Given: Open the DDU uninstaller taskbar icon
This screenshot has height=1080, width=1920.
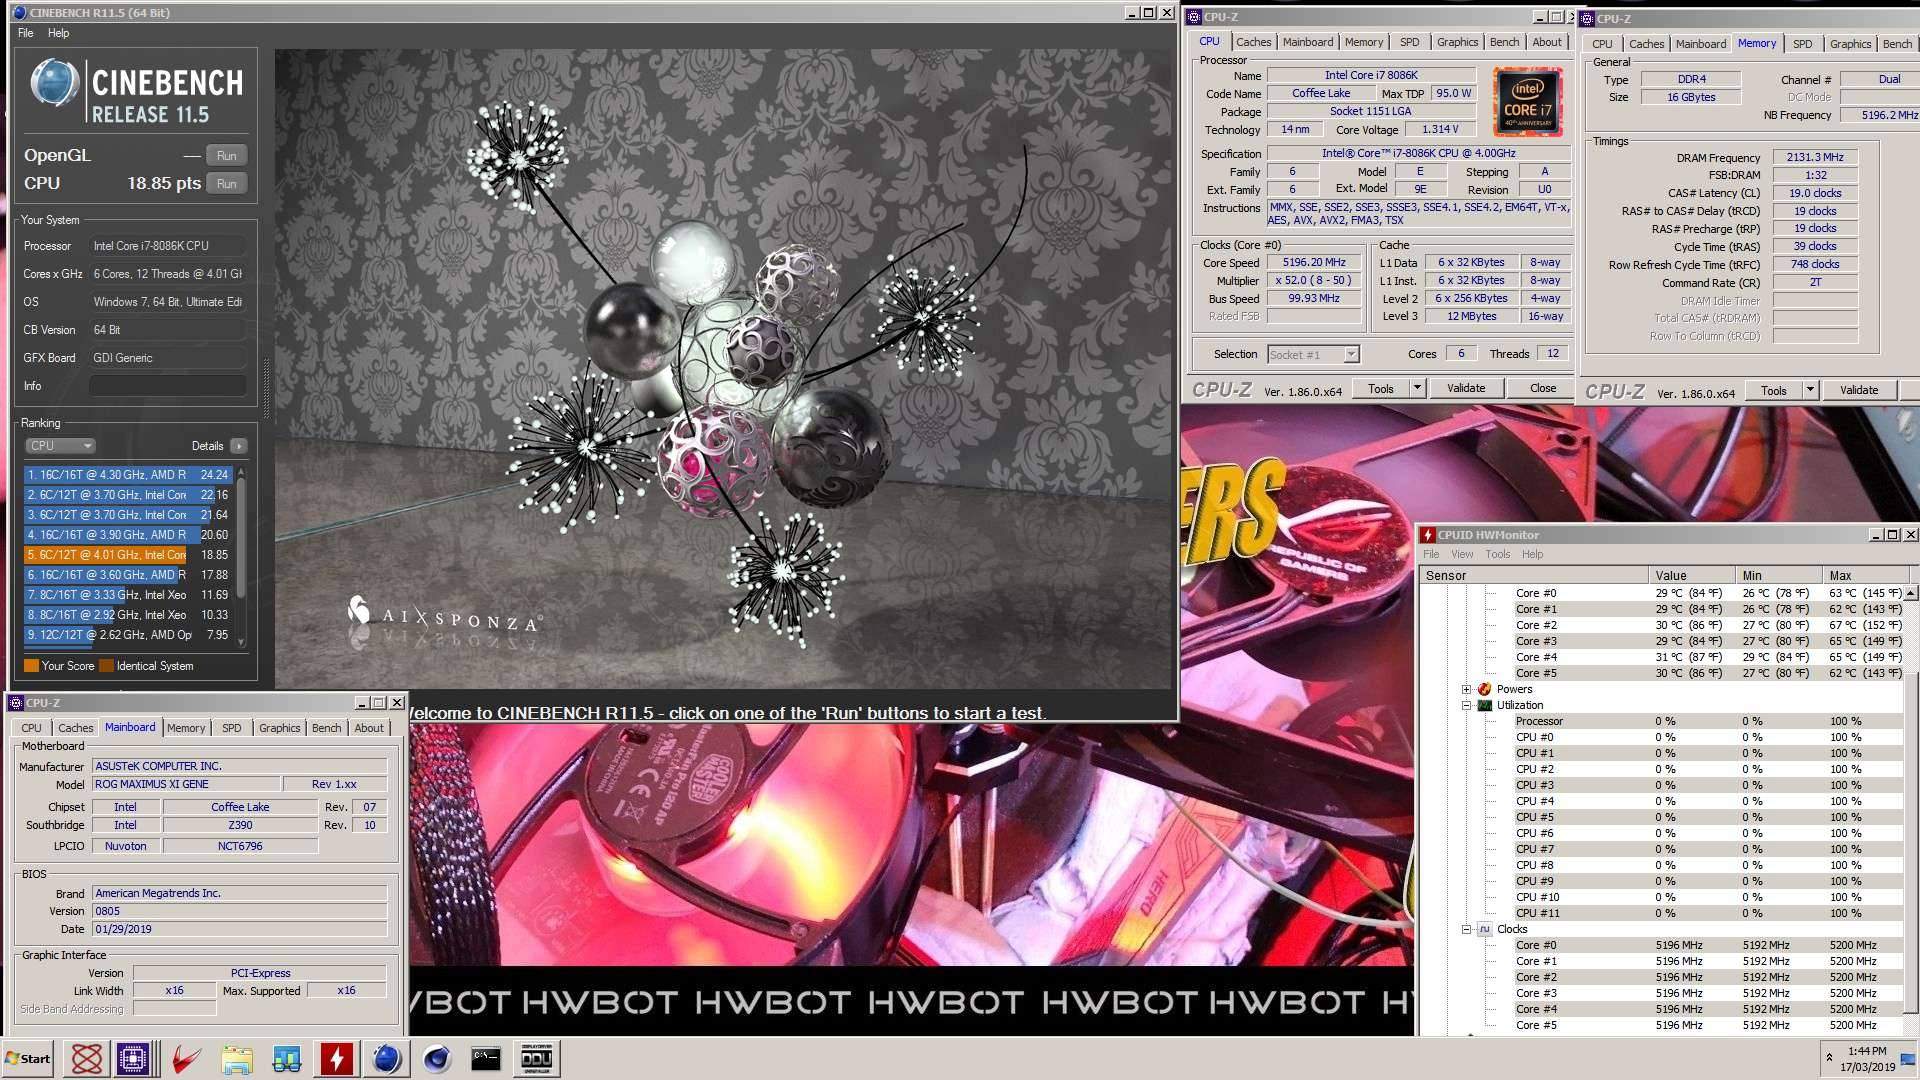Looking at the screenshot, I should tap(536, 1058).
